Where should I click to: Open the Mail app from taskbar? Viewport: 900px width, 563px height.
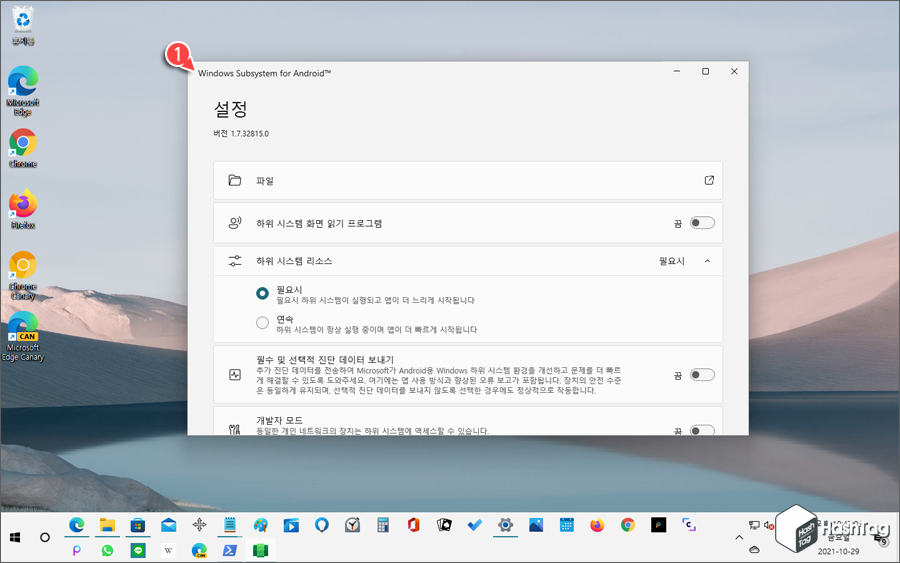pyautogui.click(x=169, y=525)
